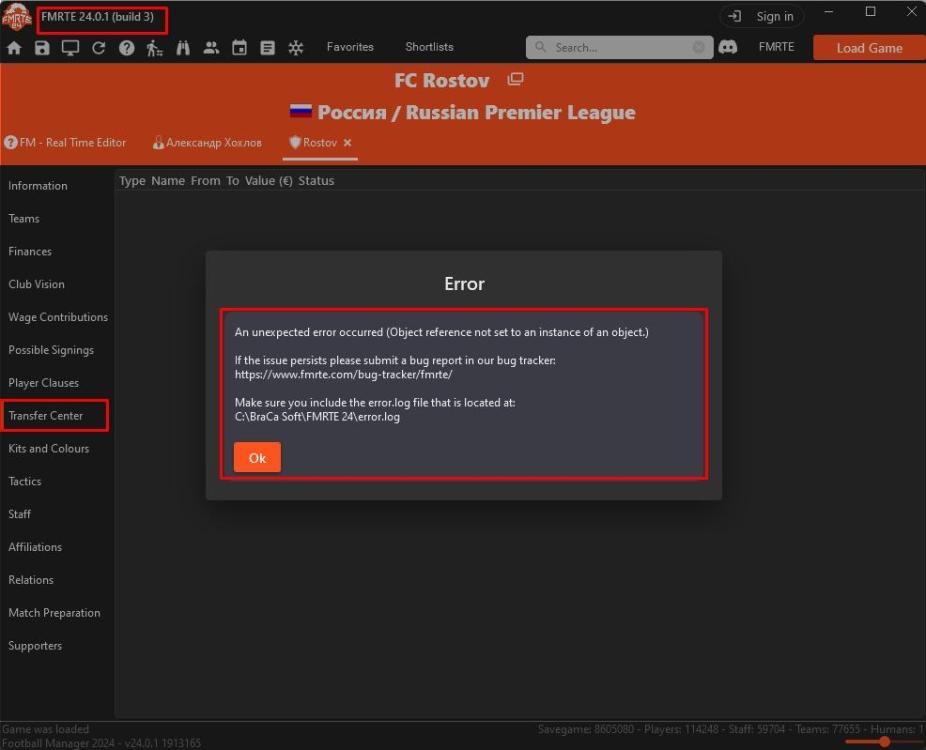Sort by Name column header
This screenshot has width=926, height=750.
(x=168, y=181)
